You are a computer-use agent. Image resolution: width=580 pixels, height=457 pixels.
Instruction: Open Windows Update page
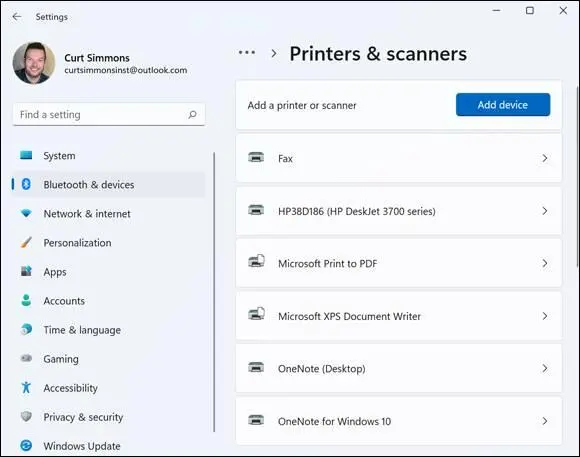click(108, 446)
